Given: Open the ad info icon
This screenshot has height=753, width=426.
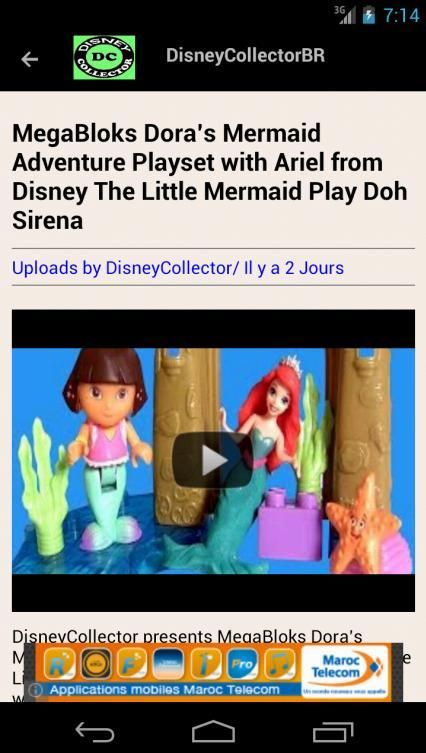Looking at the screenshot, I should pos(35,690).
